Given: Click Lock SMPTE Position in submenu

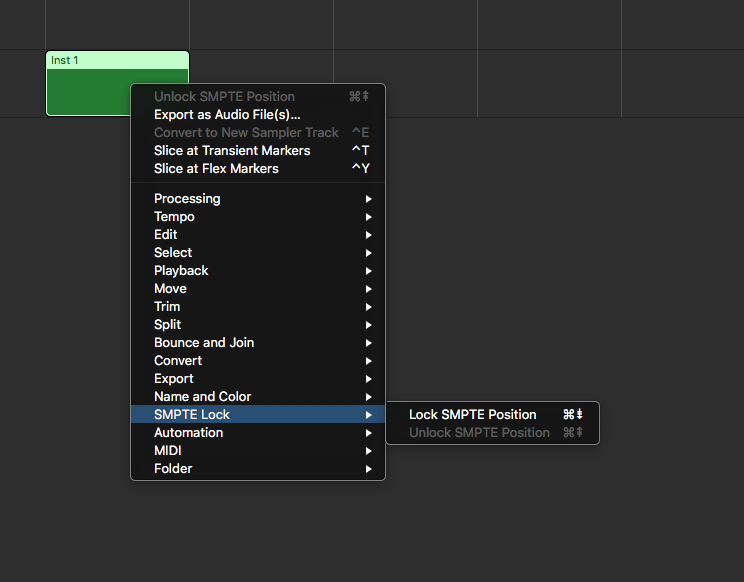Looking at the screenshot, I should click(x=473, y=415).
